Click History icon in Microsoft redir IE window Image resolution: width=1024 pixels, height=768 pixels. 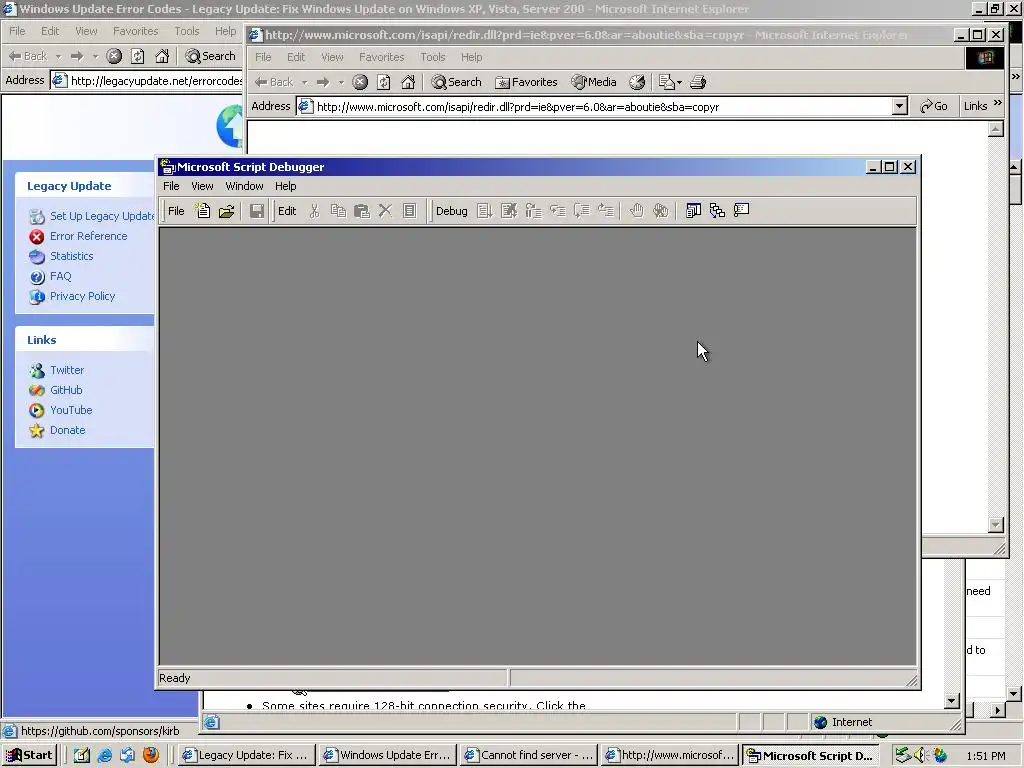pyautogui.click(x=637, y=82)
